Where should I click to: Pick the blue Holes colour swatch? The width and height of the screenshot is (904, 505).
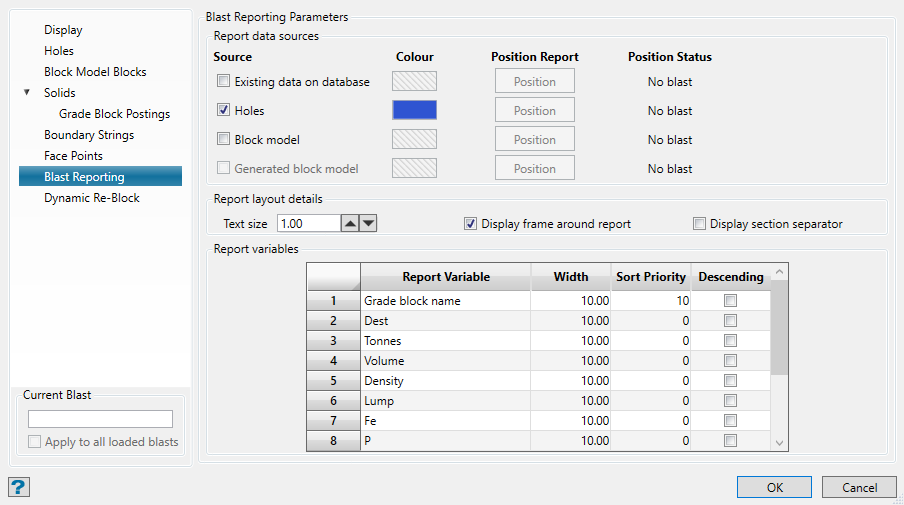pyautogui.click(x=414, y=111)
